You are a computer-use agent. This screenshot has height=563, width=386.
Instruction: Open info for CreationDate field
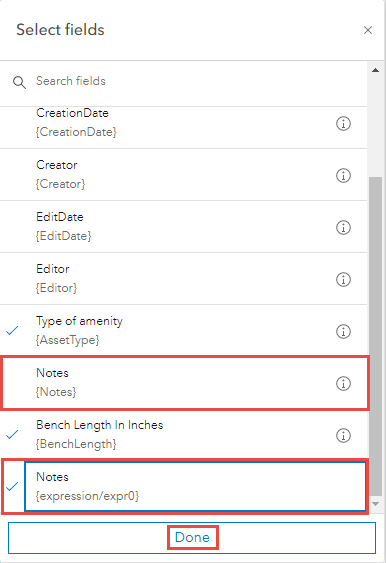pyautogui.click(x=343, y=124)
